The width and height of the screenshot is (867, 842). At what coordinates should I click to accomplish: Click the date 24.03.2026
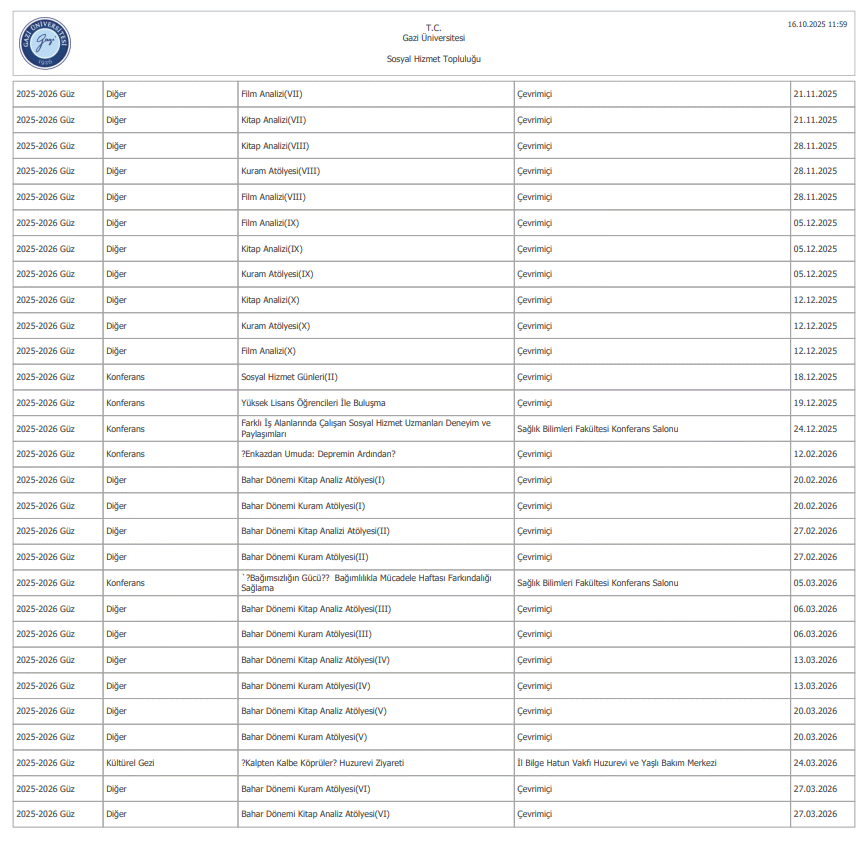coord(814,763)
